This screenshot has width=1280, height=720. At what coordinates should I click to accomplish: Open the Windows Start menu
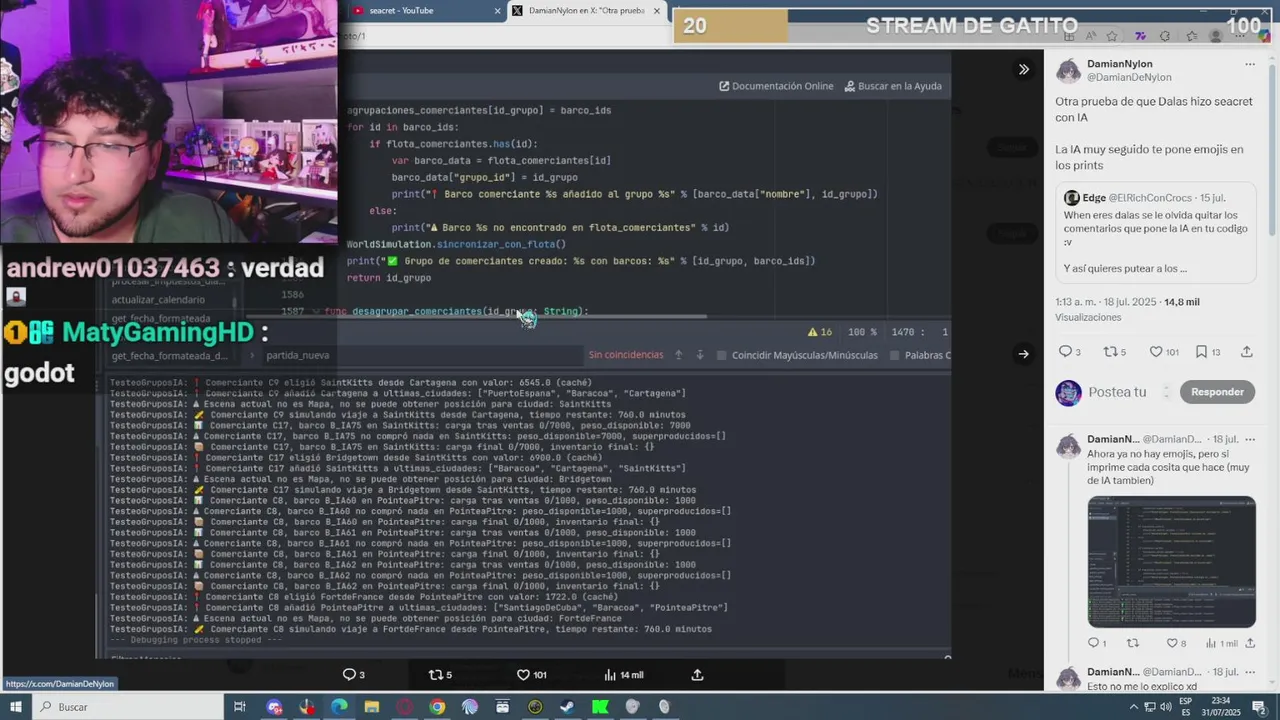click(x=14, y=707)
